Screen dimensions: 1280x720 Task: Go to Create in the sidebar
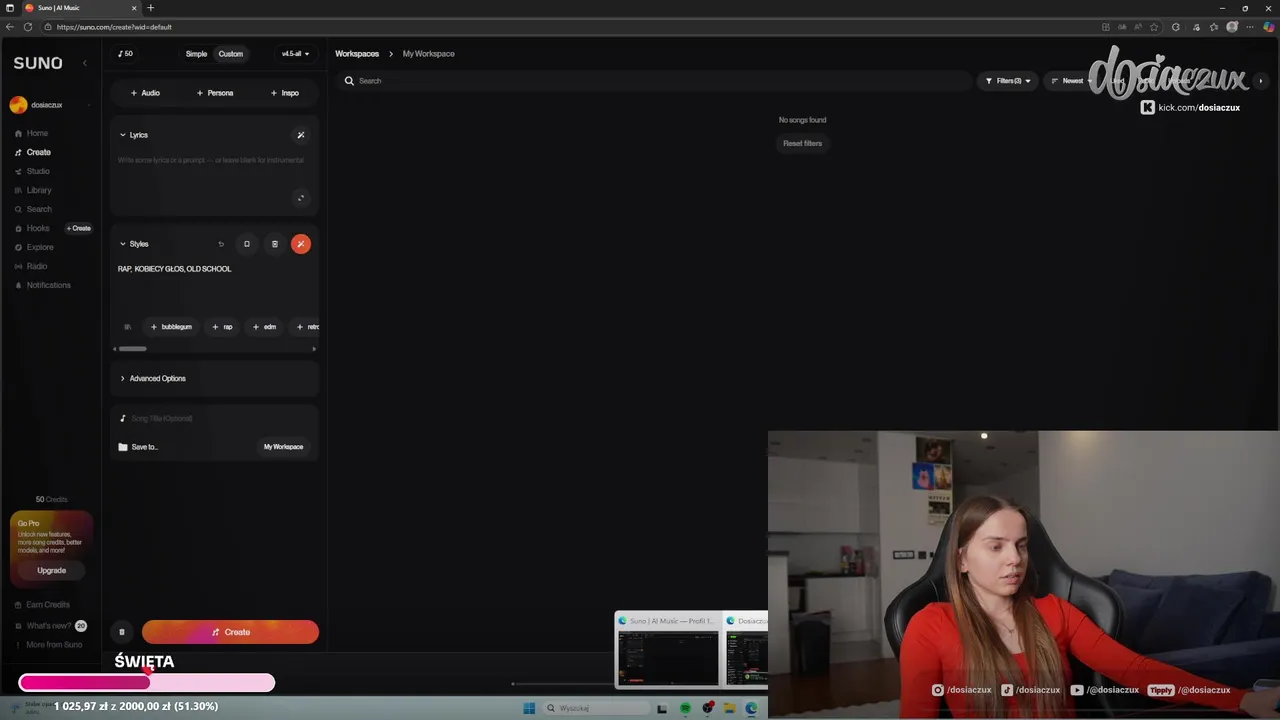click(x=32, y=152)
